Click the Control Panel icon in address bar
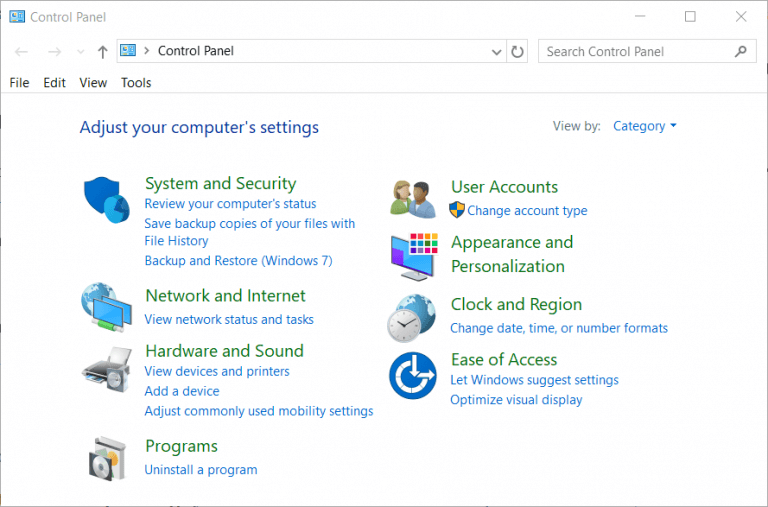Screen dimensions: 768x507 128,50
